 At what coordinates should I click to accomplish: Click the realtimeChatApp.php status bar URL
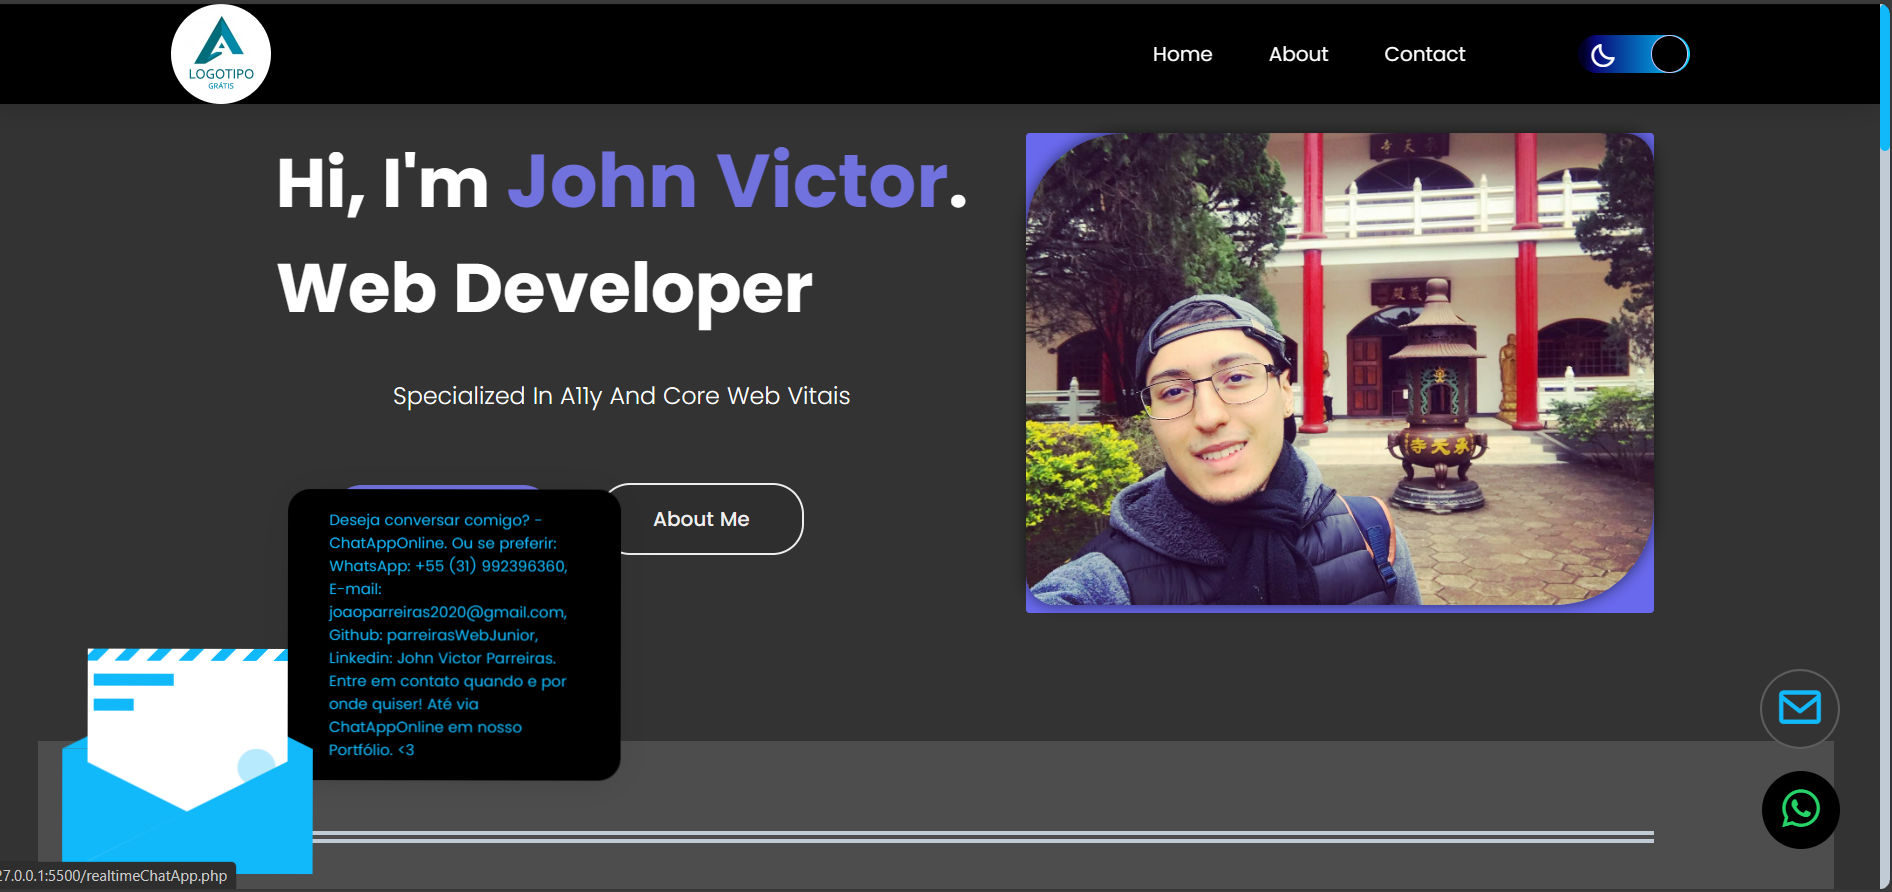point(115,876)
